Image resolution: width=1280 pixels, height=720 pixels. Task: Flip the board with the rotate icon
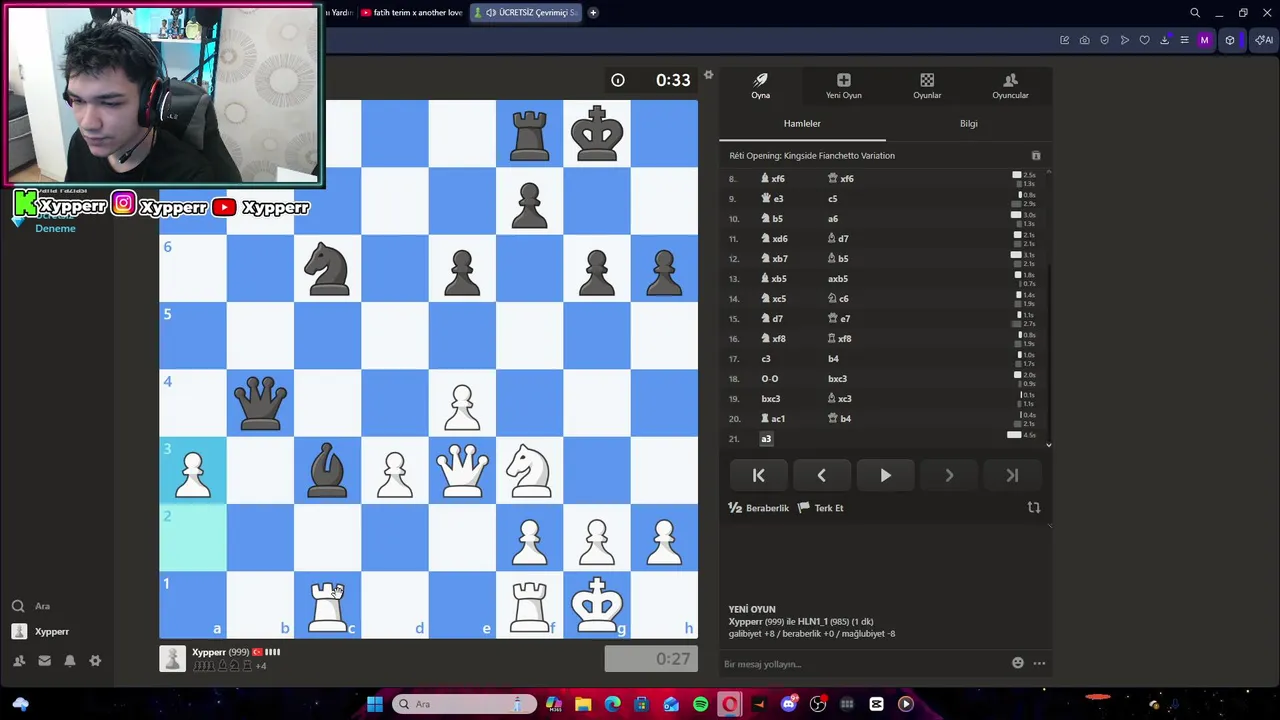tap(1034, 508)
